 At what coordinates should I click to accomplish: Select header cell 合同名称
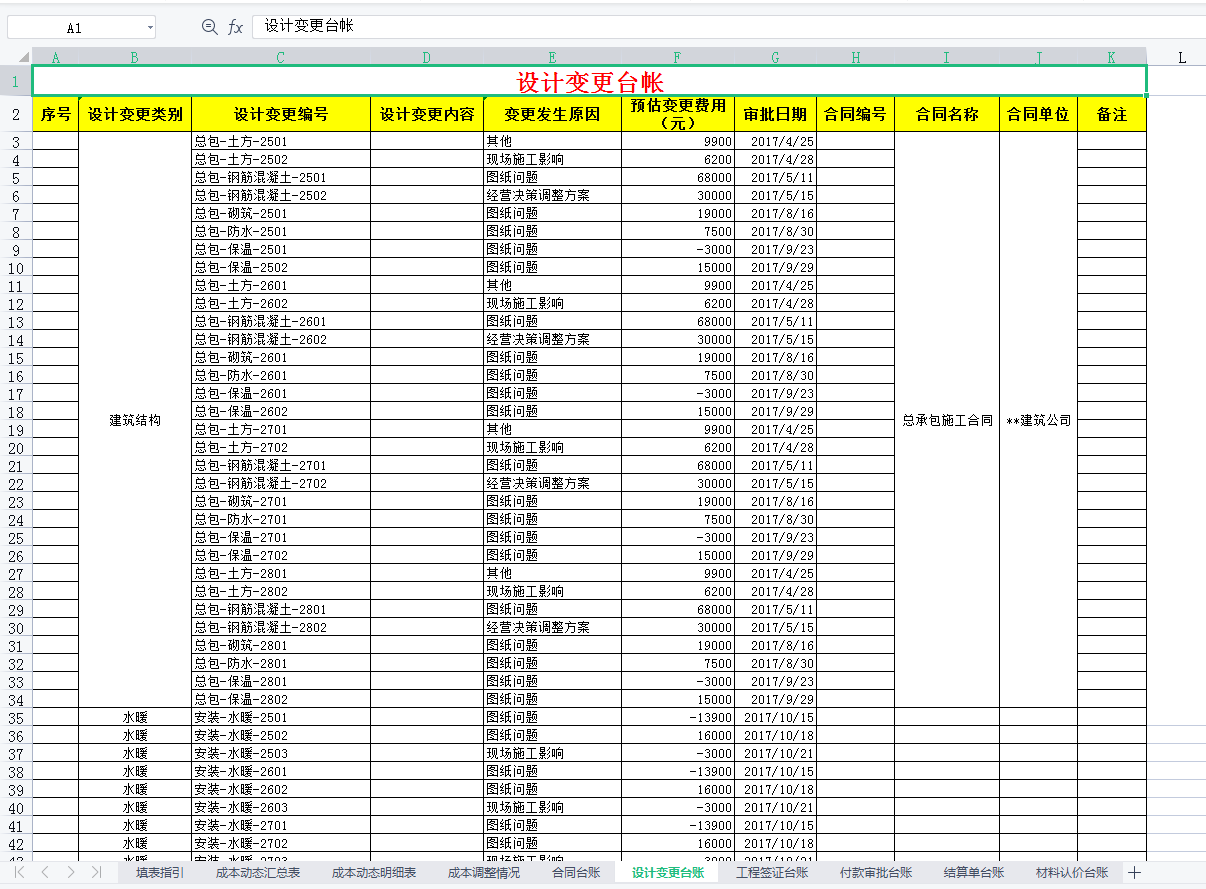click(947, 114)
